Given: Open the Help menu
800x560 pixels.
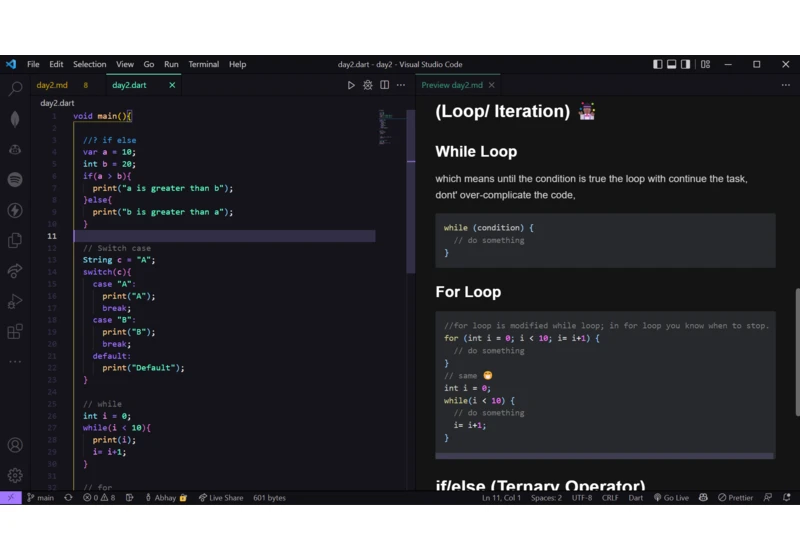Looking at the screenshot, I should 237,64.
